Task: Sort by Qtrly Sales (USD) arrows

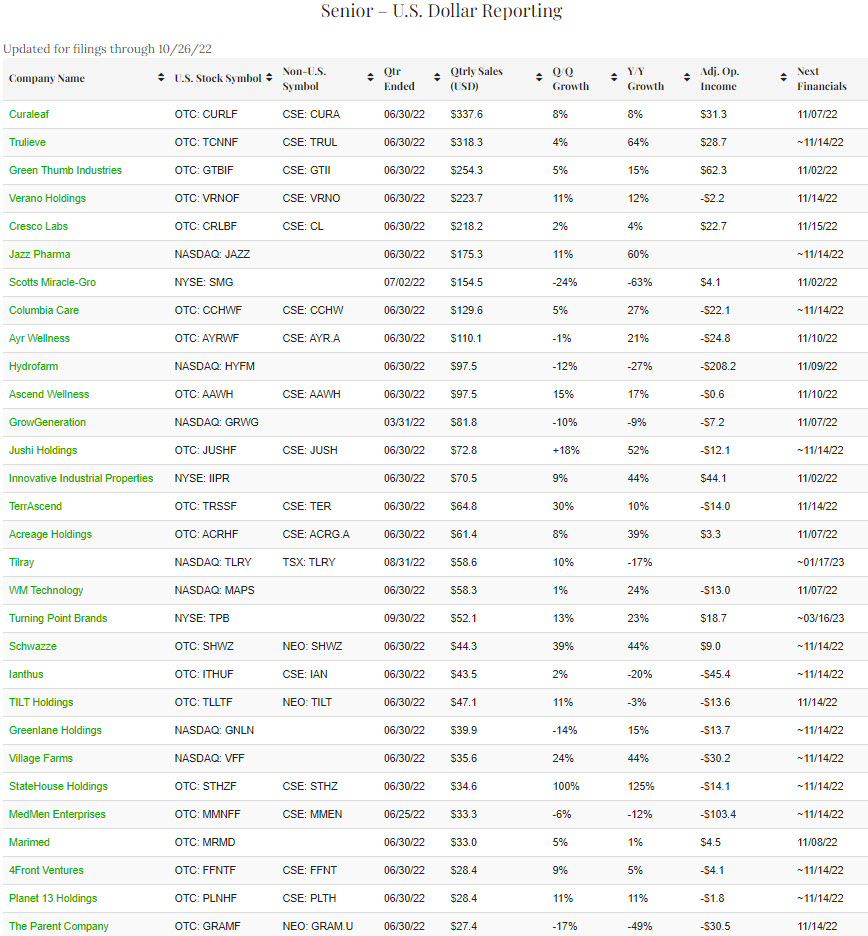Action: [x=539, y=78]
